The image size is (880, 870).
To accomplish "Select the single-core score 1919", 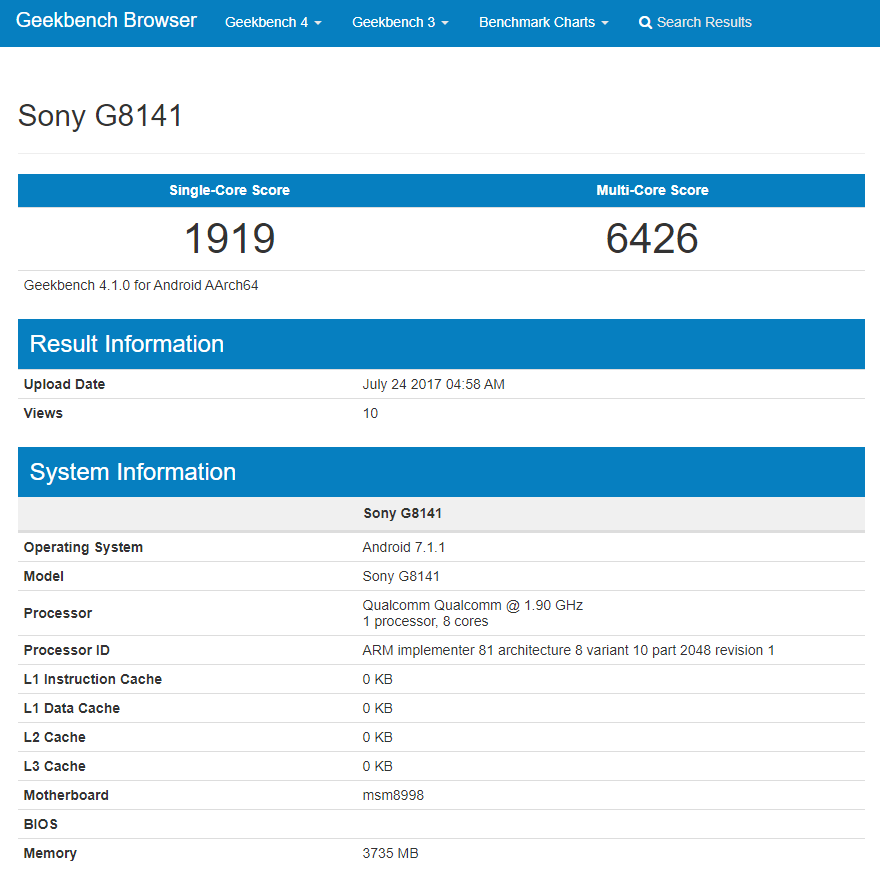I will (230, 239).
